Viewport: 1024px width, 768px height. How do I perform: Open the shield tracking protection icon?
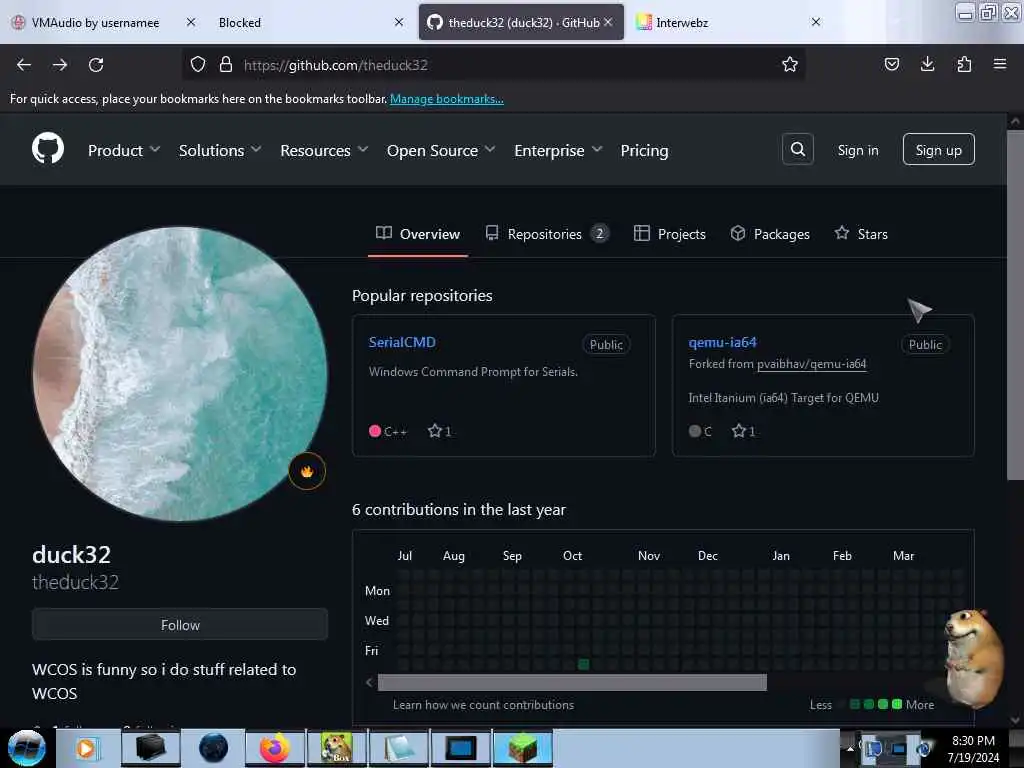coord(198,64)
